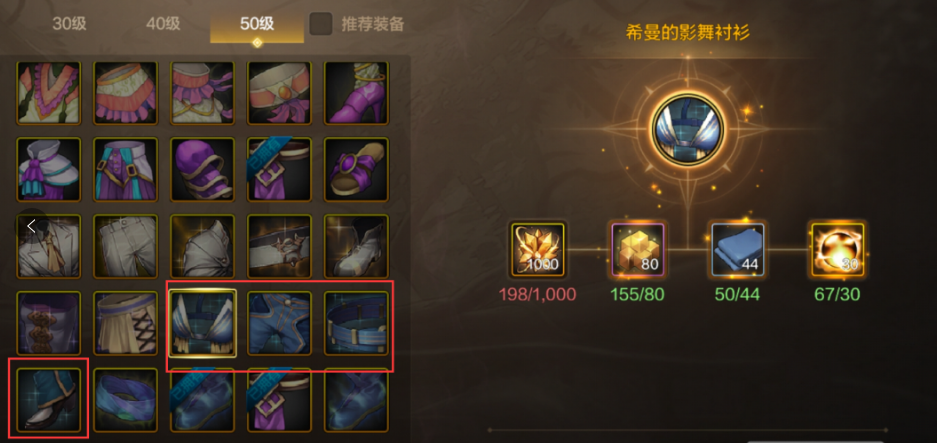This screenshot has height=443, width=937.
Task: Select the fiery orb material showing 30
Action: coord(837,250)
